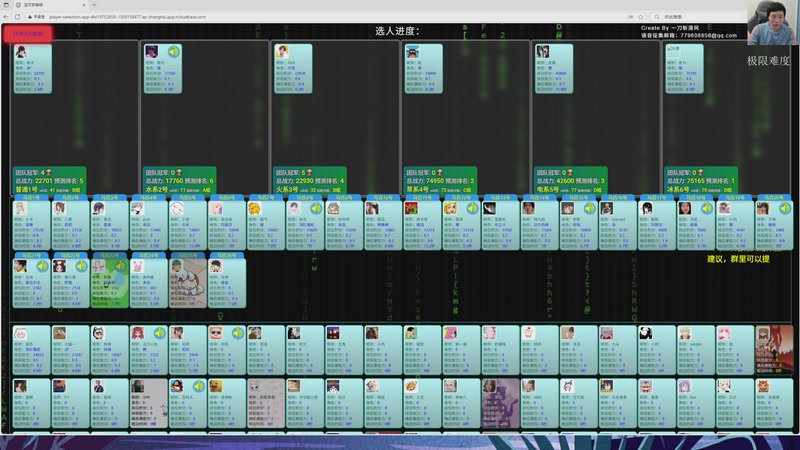Select the 马匹10号 tab label
Viewport: 800px width, 450px height.
pos(383,197)
